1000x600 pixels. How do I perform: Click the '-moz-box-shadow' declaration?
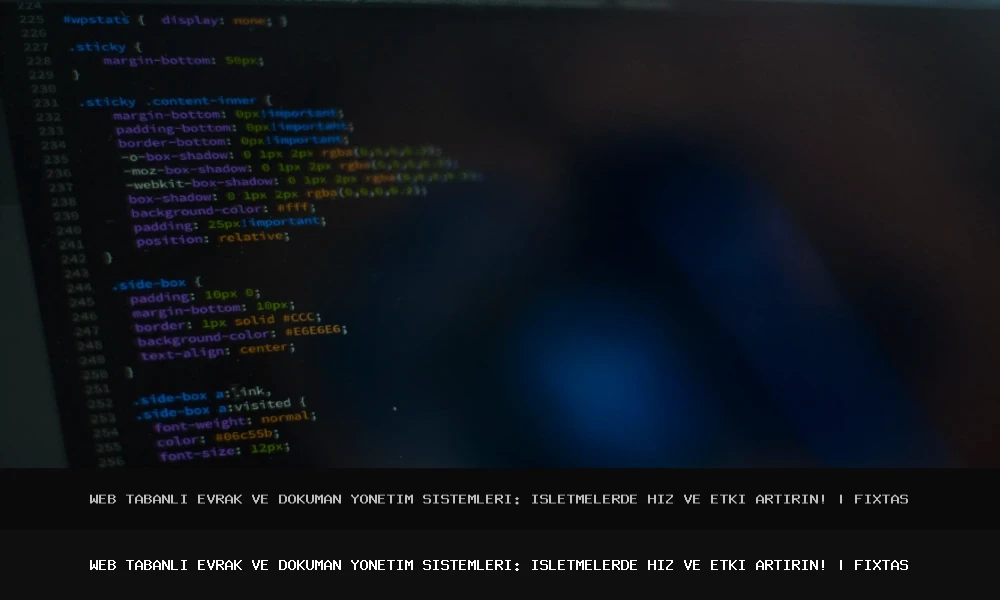point(291,167)
